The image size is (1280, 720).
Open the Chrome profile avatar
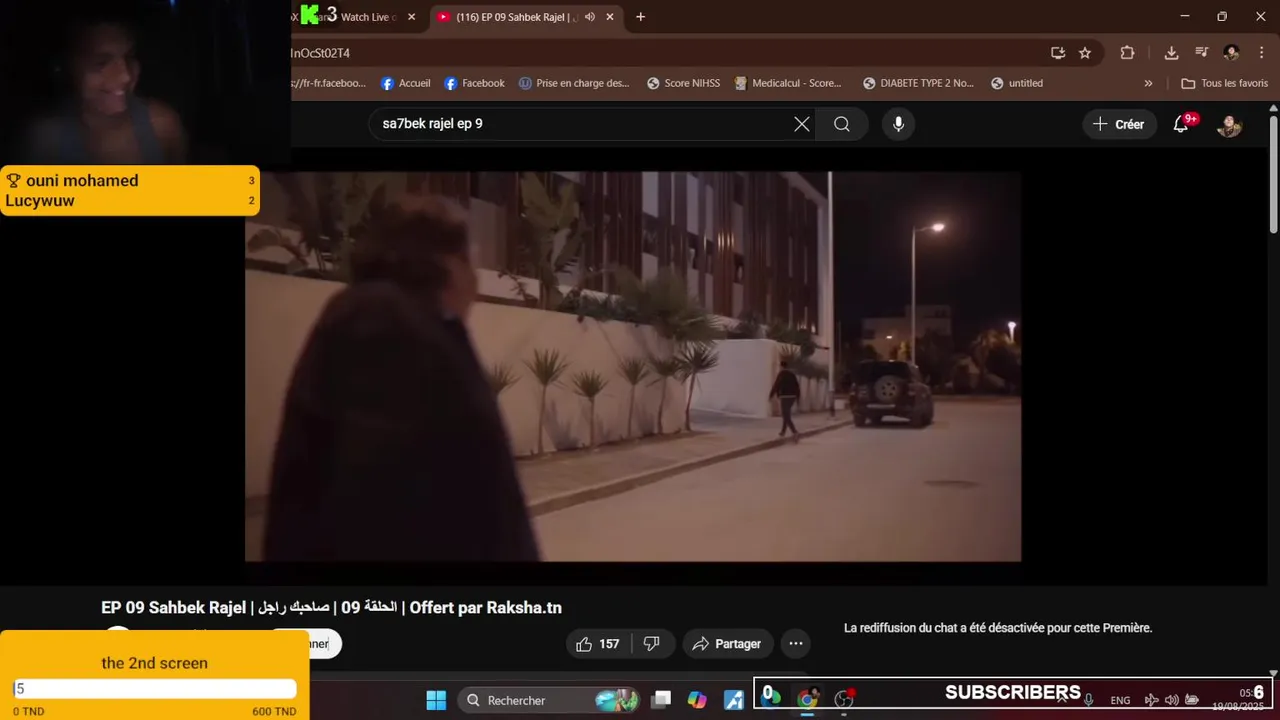(1232, 53)
